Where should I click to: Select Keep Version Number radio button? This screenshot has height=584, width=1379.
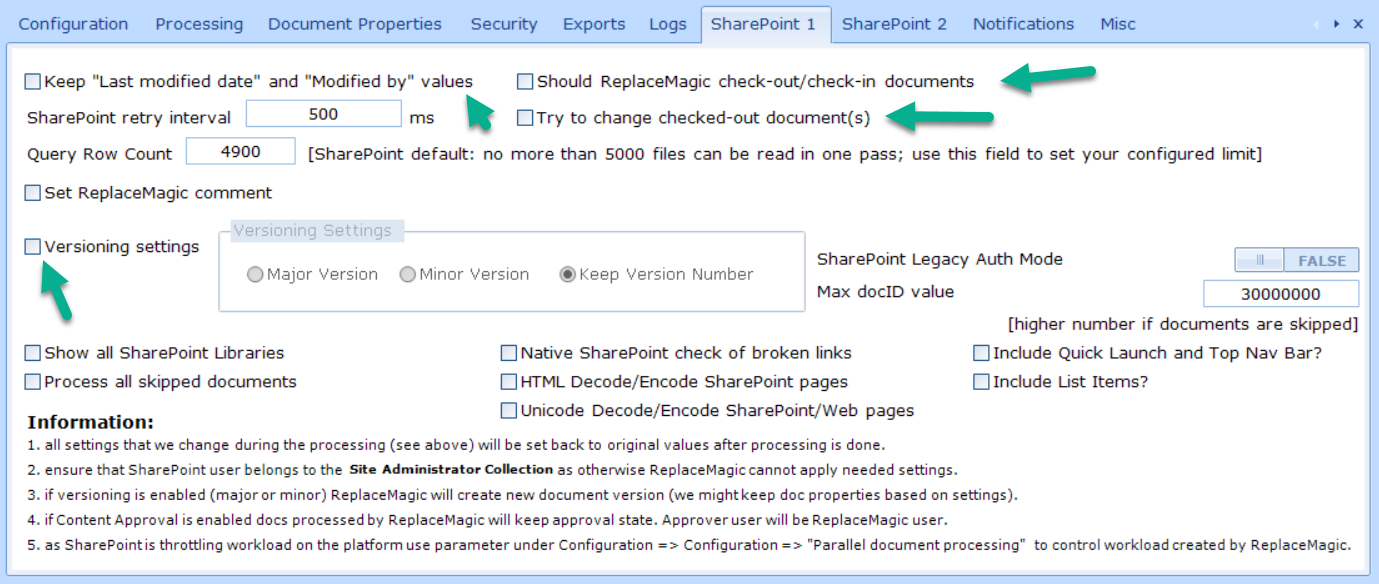pos(568,275)
